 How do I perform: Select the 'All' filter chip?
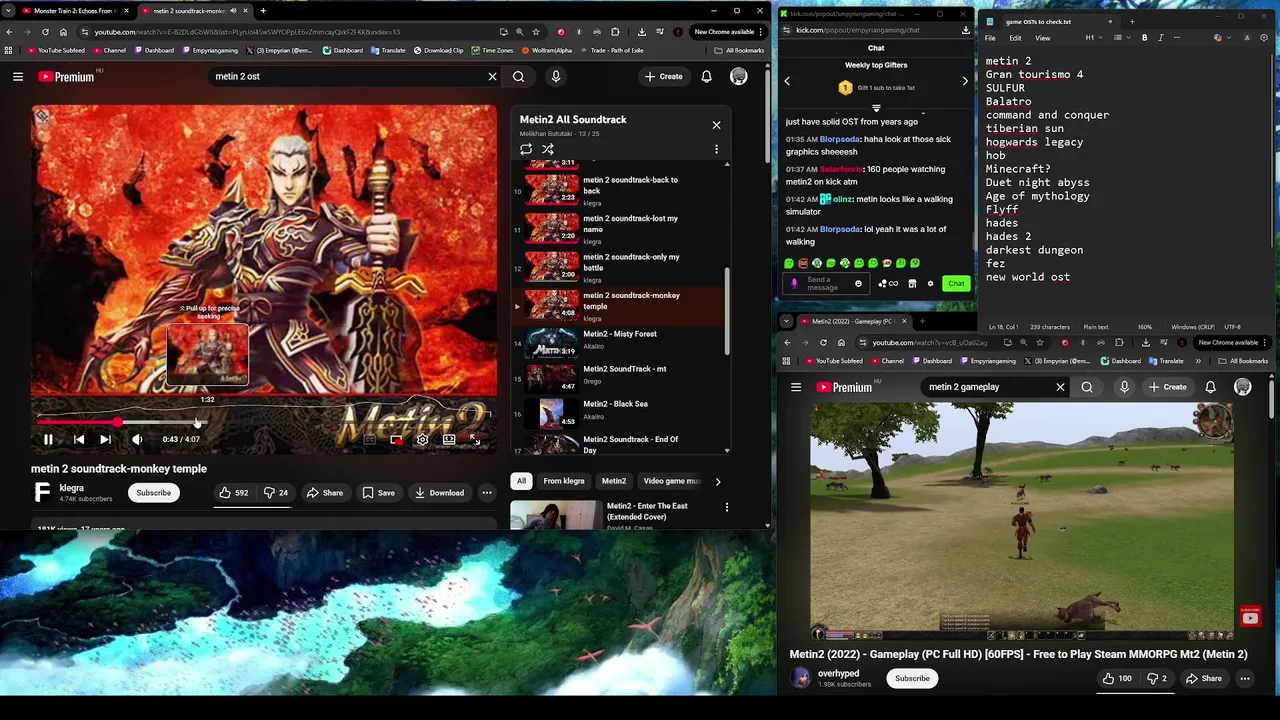[521, 481]
